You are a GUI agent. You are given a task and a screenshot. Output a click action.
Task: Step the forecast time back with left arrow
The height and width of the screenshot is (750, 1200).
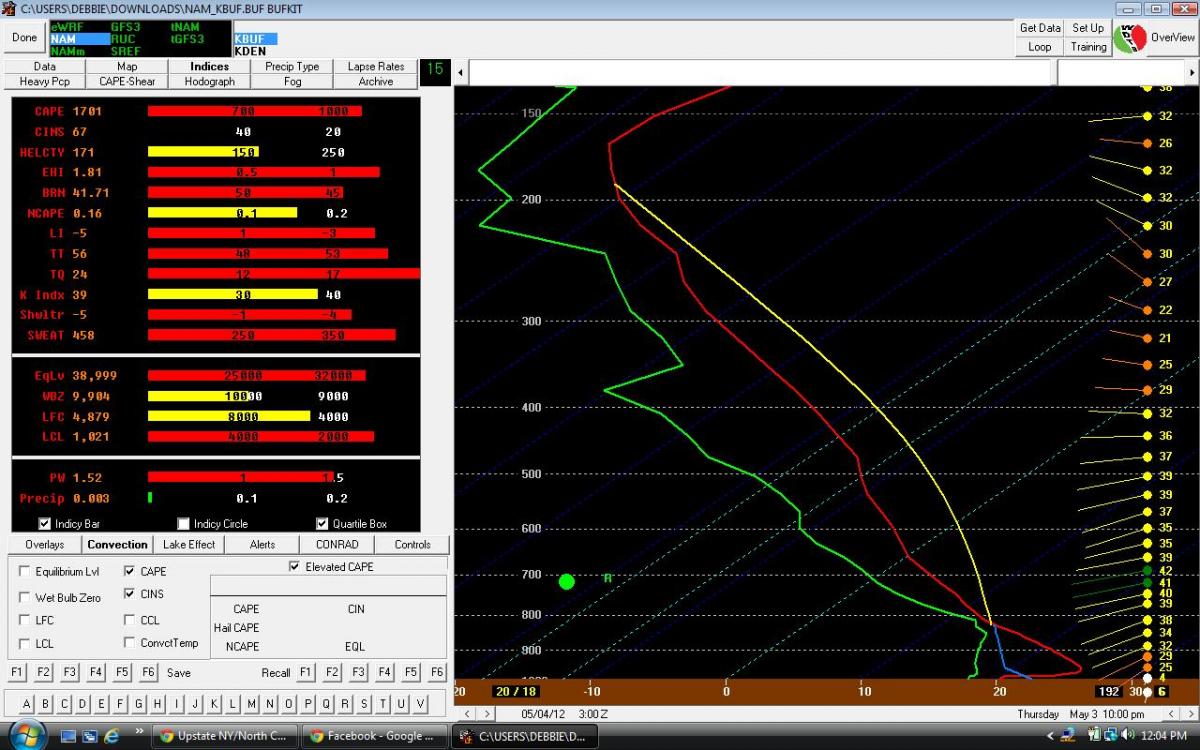pyautogui.click(x=468, y=713)
